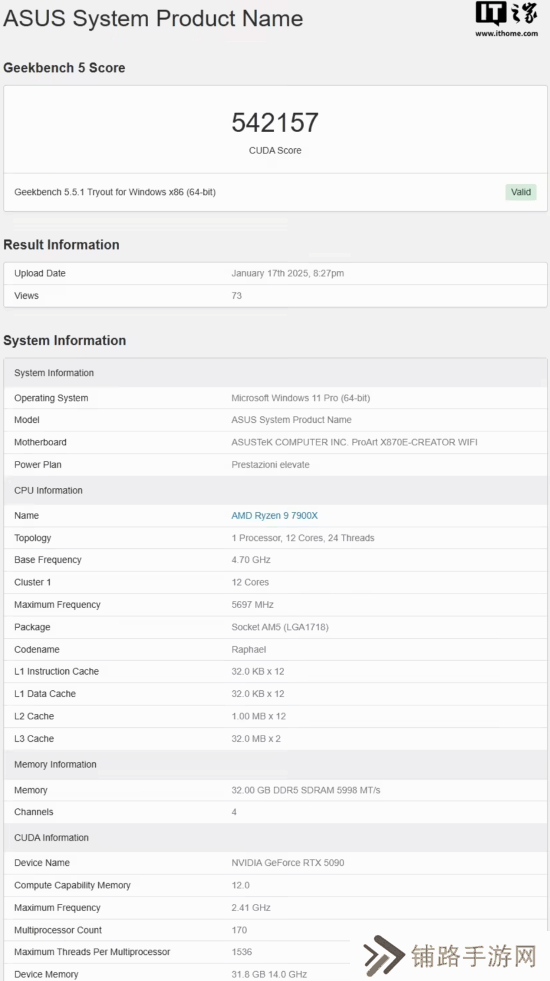
Task: Click the Power Plan label
Action: click(38, 465)
